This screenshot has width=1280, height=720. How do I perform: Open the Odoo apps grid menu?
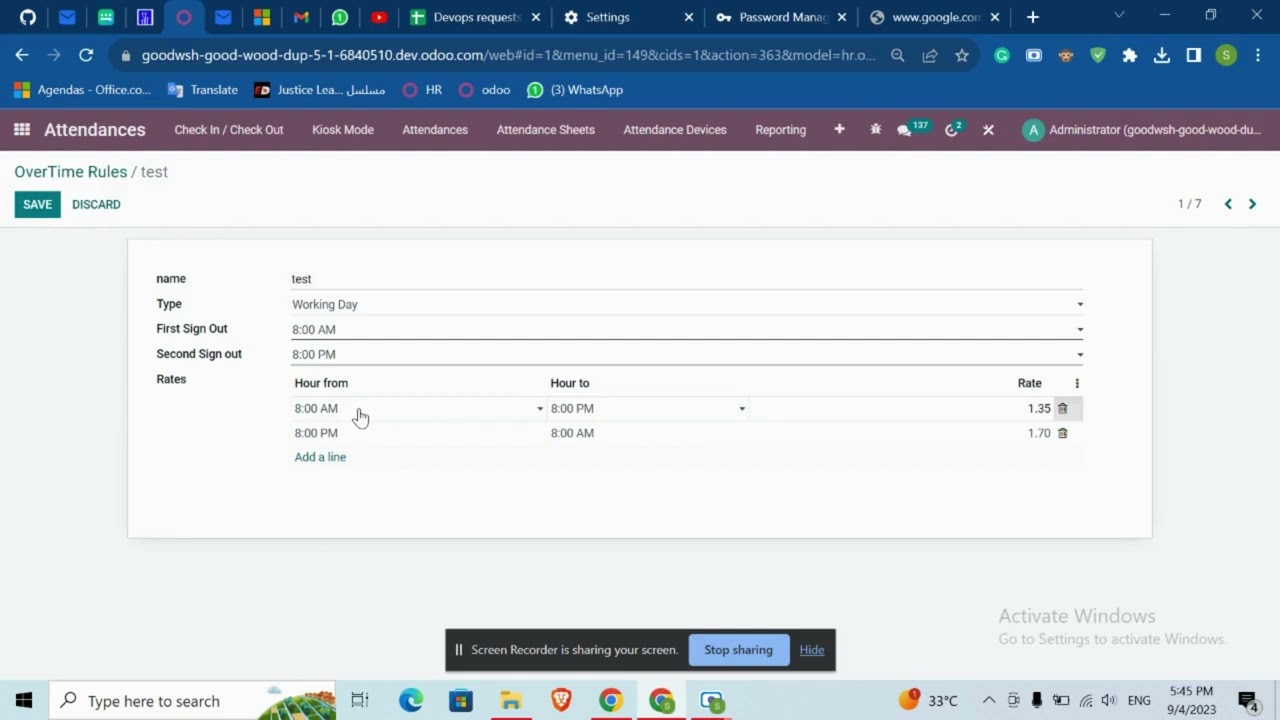tap(22, 130)
